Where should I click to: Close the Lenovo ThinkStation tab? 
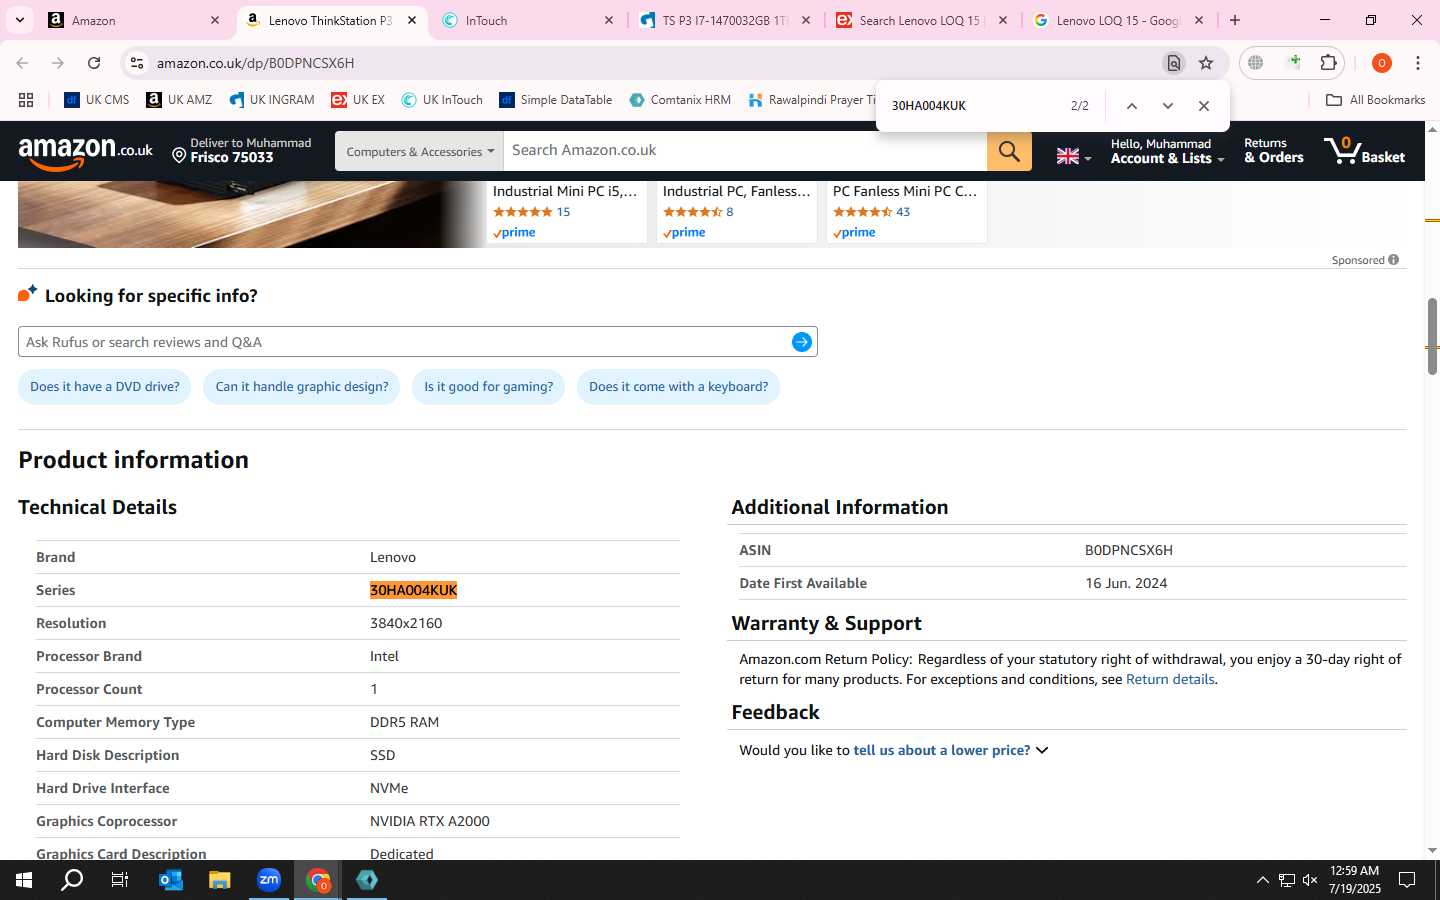click(411, 20)
